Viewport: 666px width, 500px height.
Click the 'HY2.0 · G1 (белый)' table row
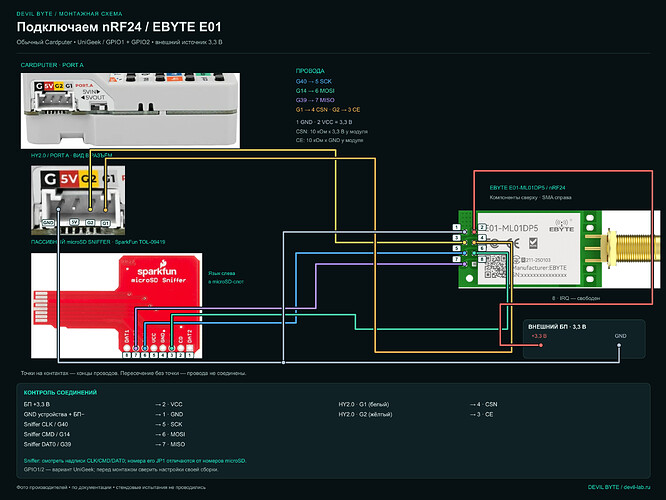pos(364,404)
